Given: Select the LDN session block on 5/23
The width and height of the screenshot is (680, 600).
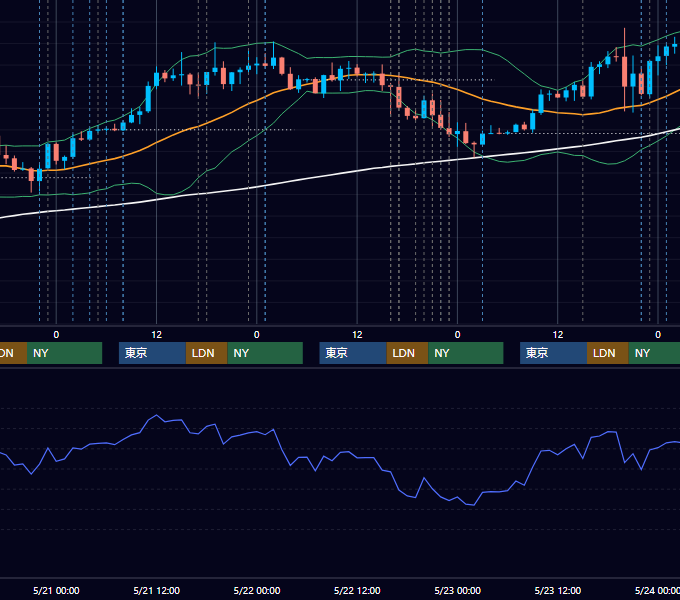Looking at the screenshot, I should 608,353.
